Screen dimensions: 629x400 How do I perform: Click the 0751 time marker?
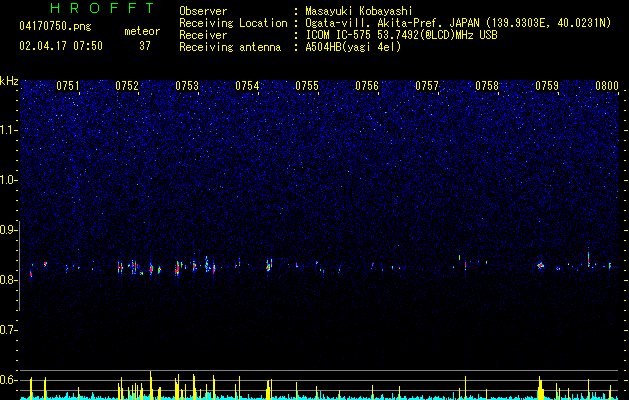pos(68,86)
